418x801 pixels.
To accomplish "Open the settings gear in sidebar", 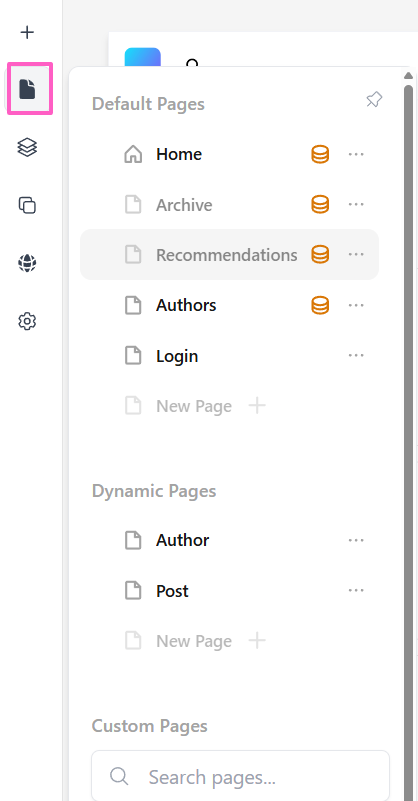I will 27,321.
